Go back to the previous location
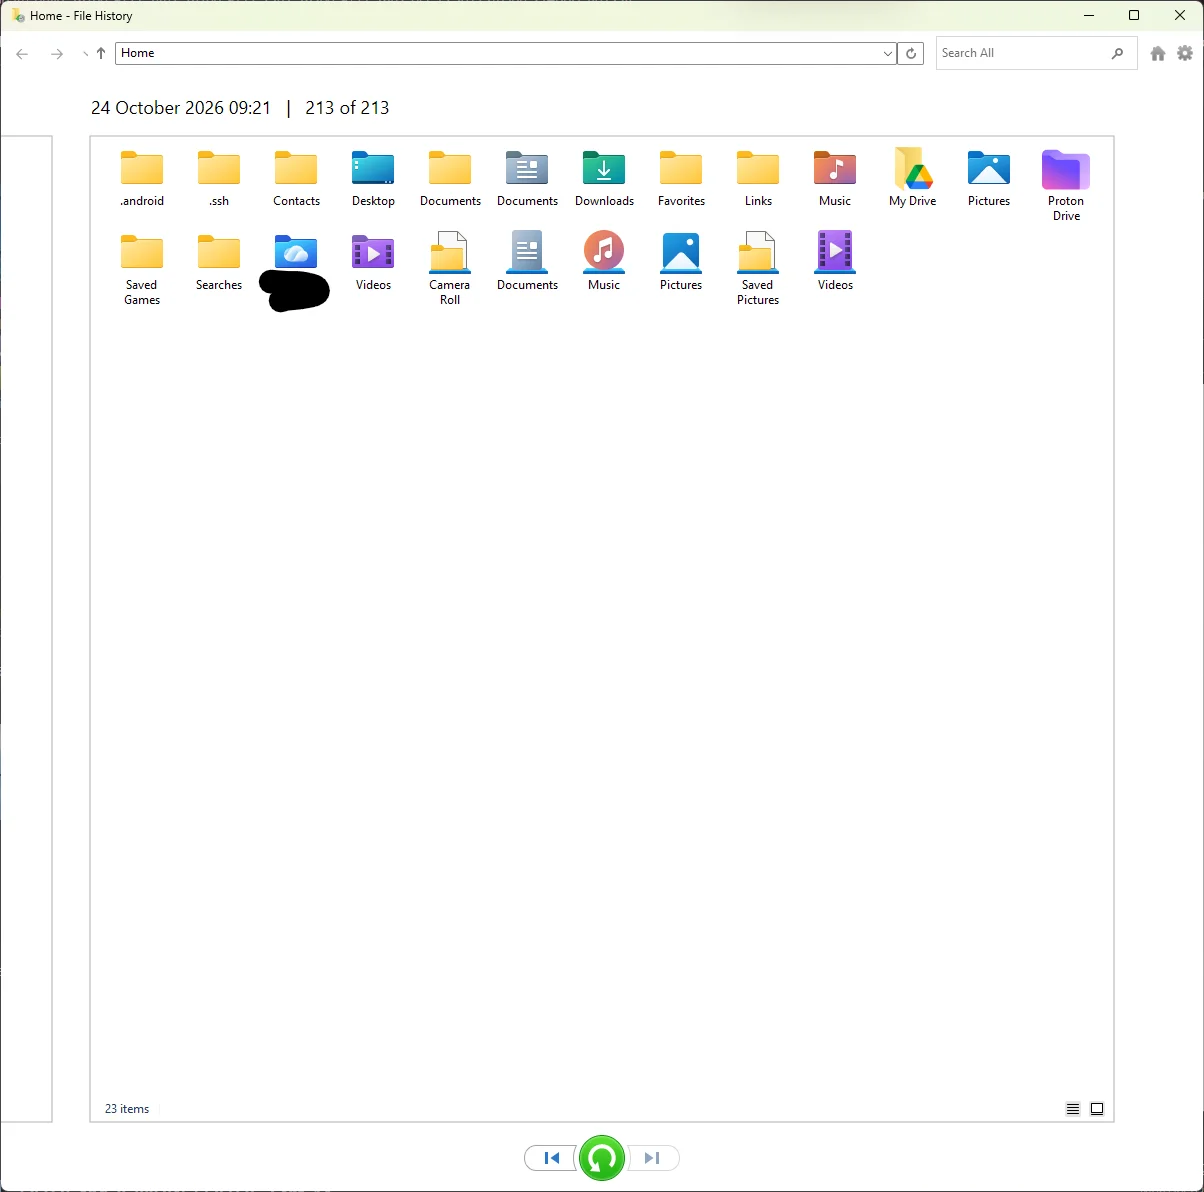The image size is (1204, 1192). coord(23,54)
